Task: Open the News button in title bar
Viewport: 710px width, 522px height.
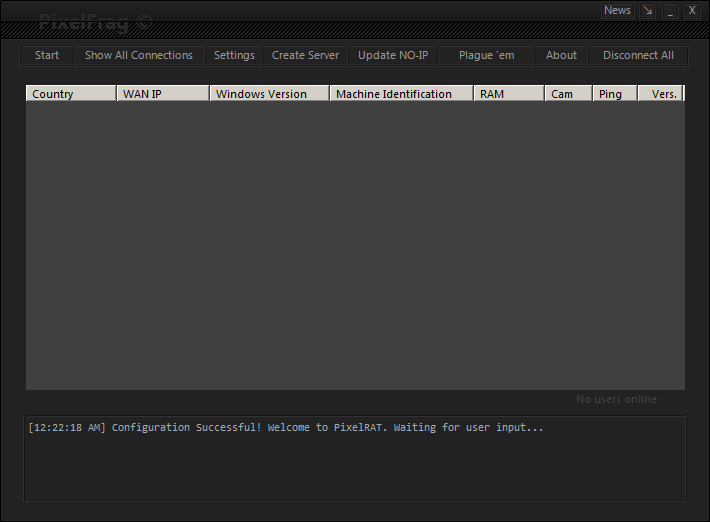Action: 617,11
